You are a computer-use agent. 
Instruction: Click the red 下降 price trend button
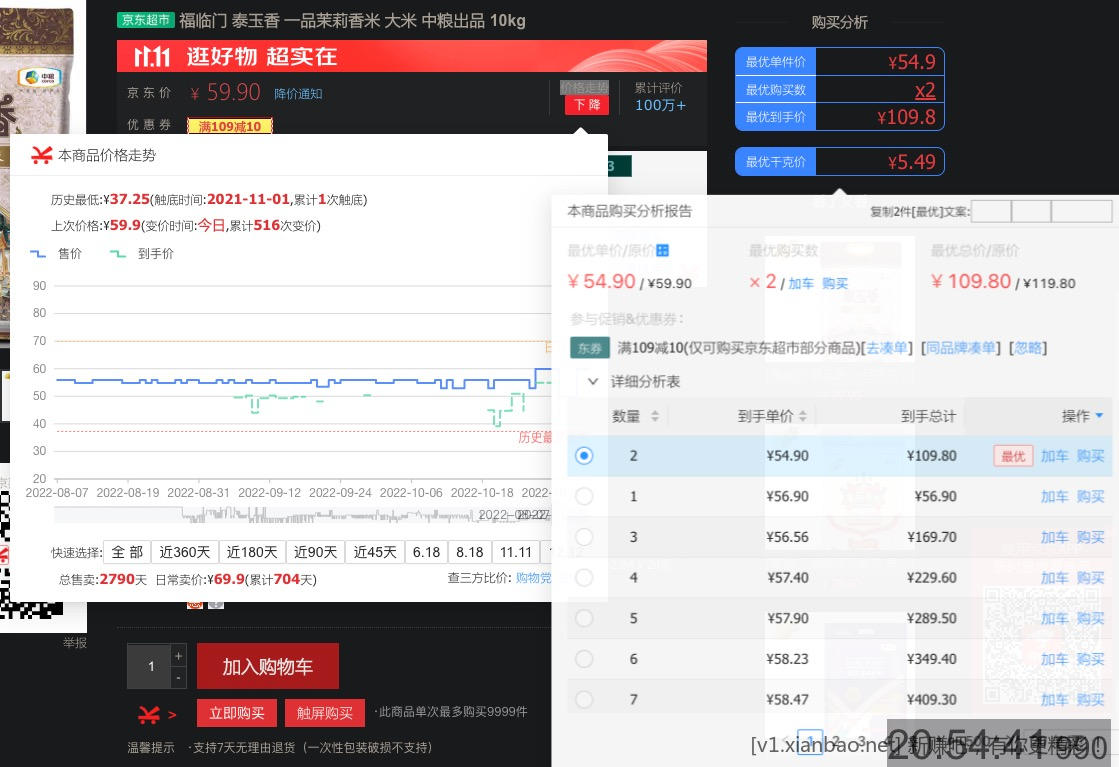587,105
